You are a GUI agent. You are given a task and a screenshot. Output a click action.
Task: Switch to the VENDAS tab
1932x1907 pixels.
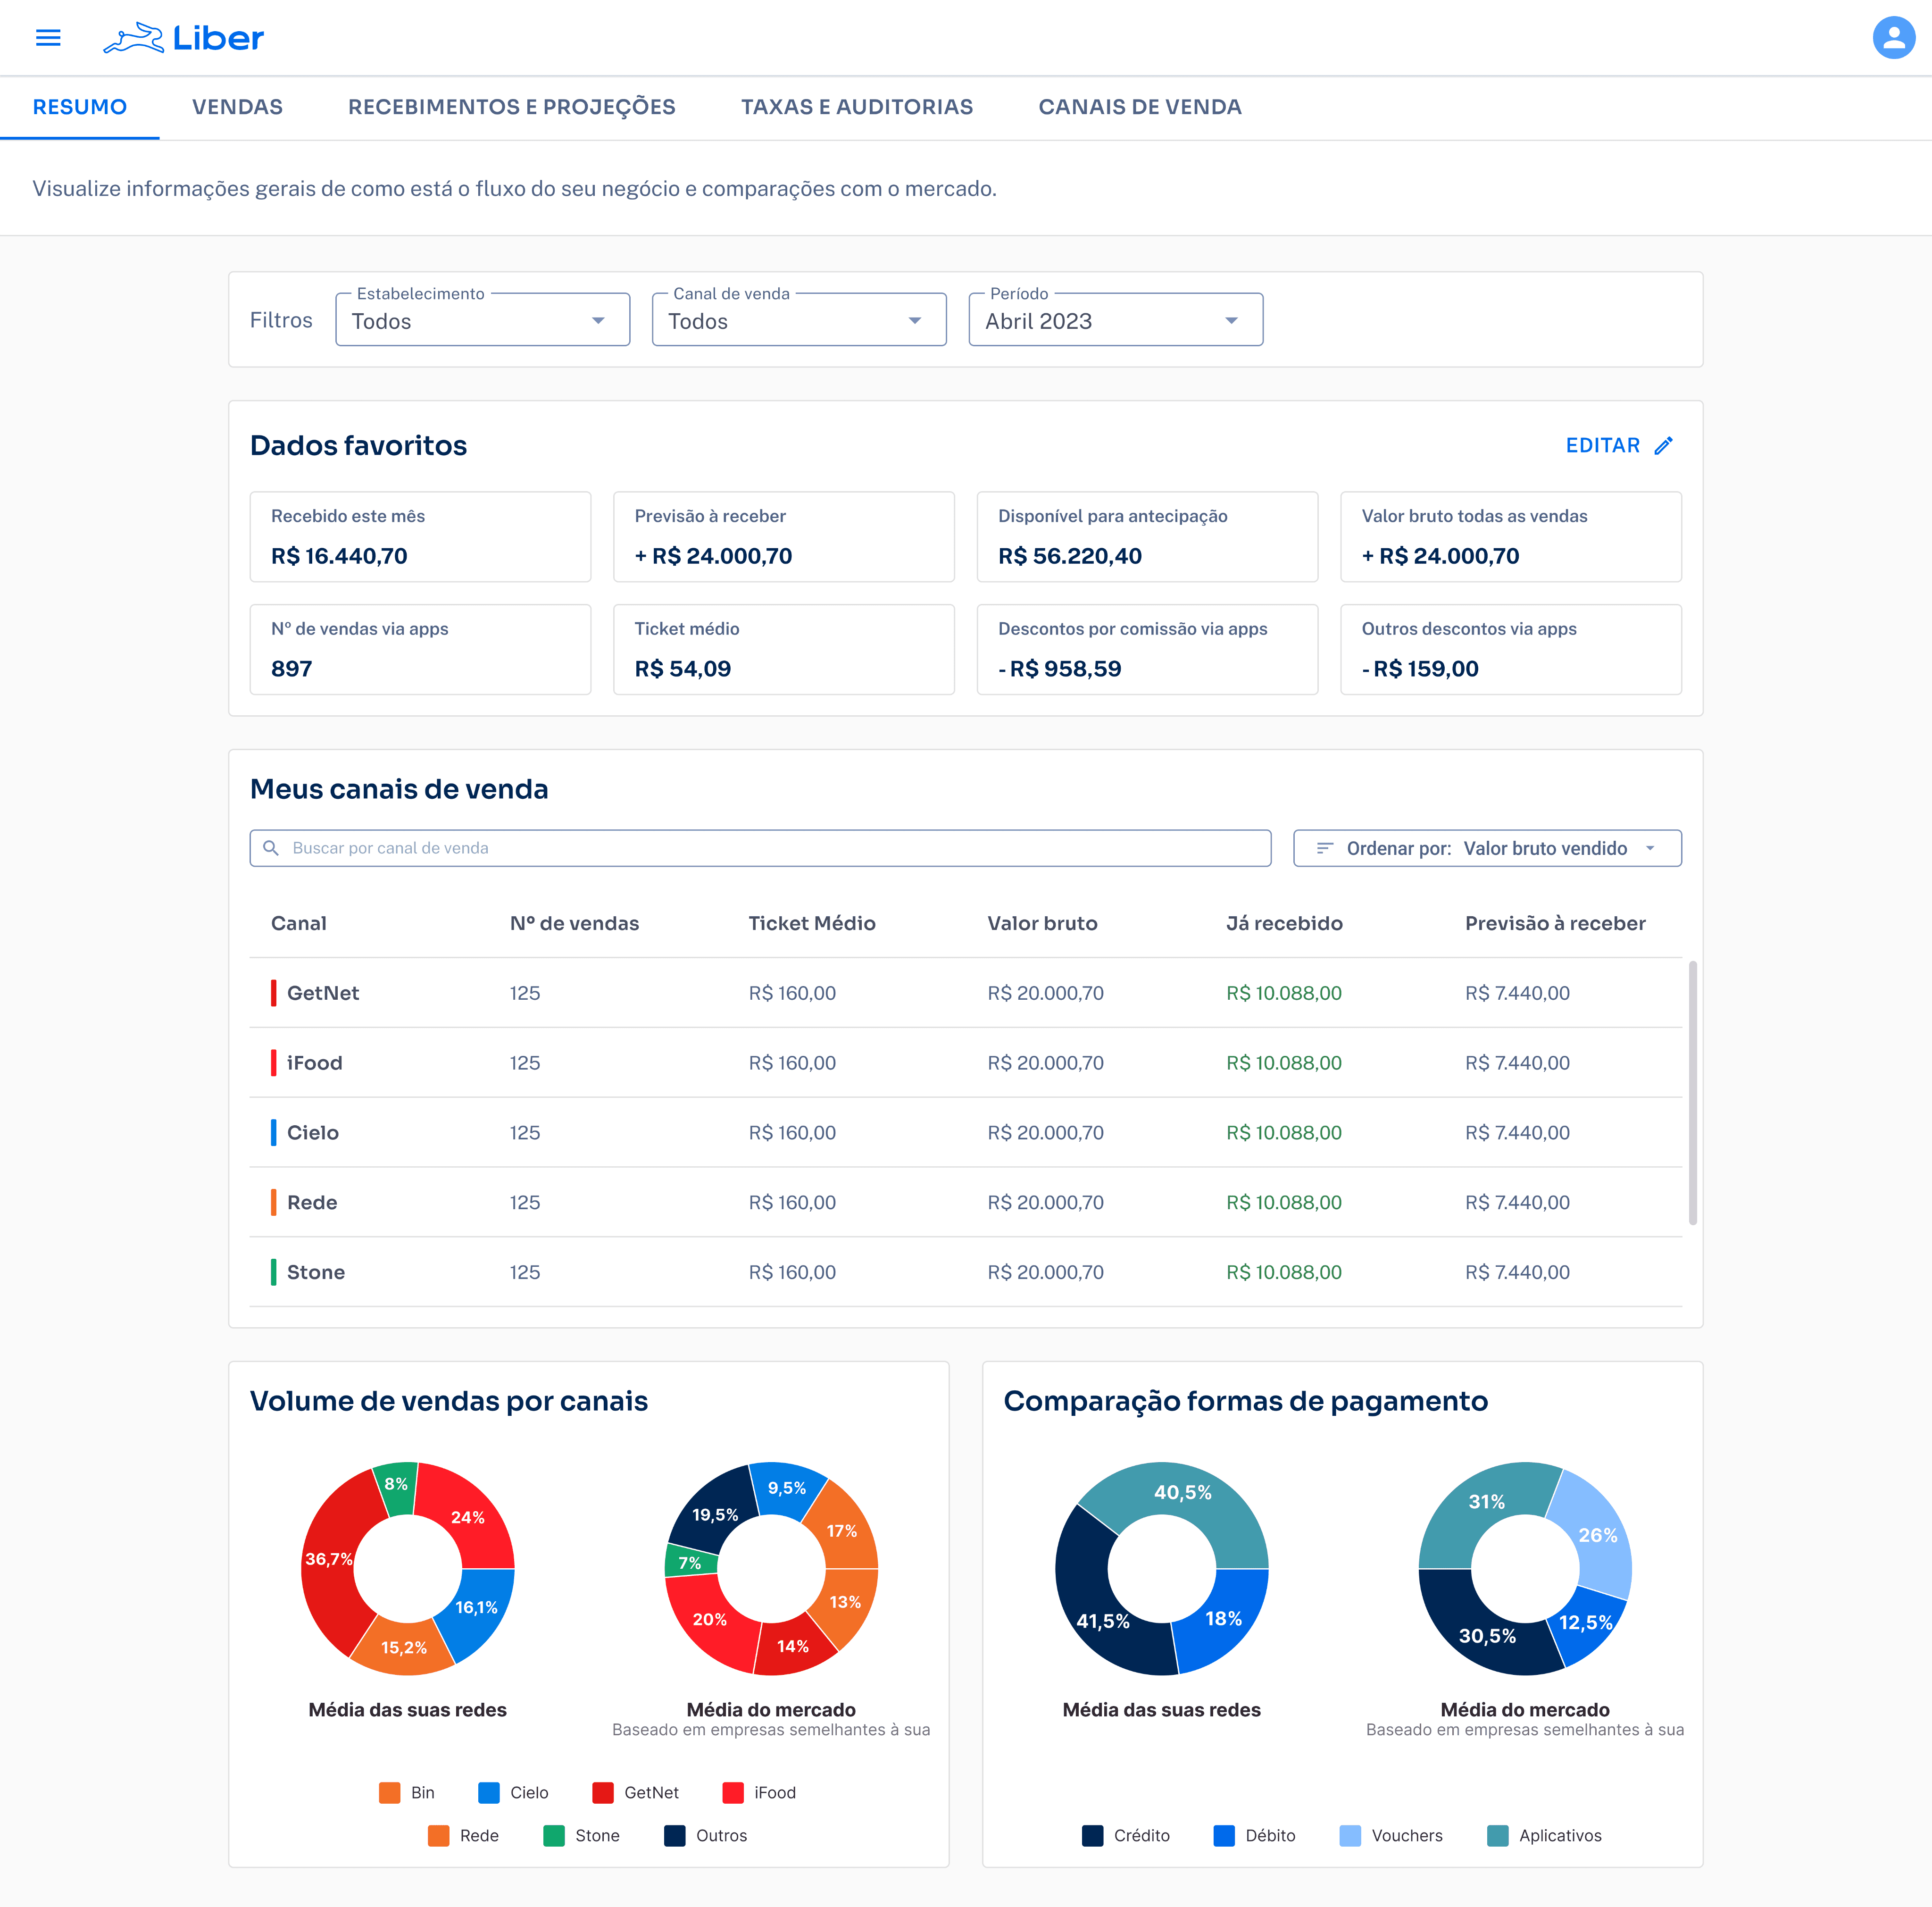coord(237,107)
